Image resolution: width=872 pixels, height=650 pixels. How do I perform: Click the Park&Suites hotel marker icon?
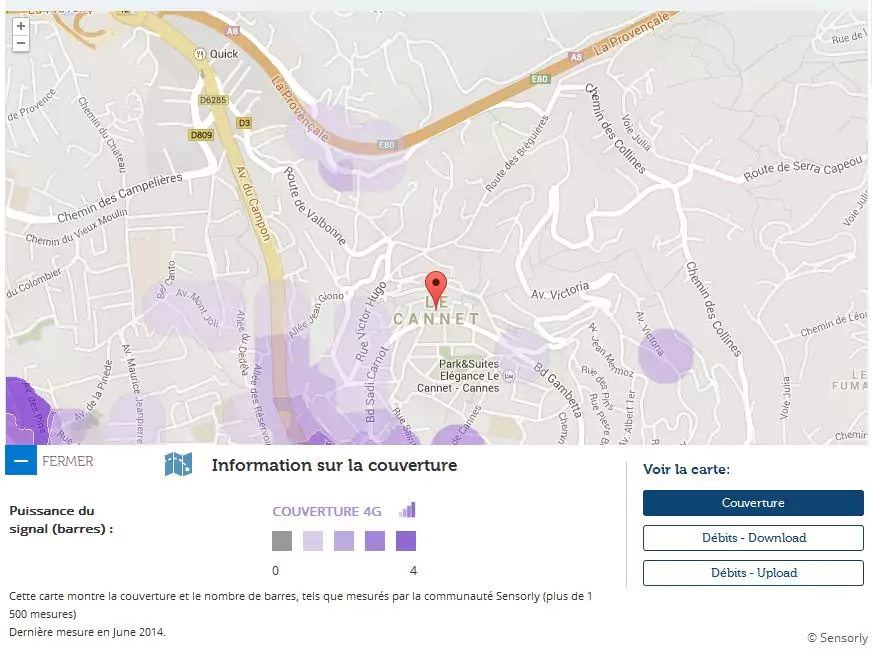(x=511, y=377)
